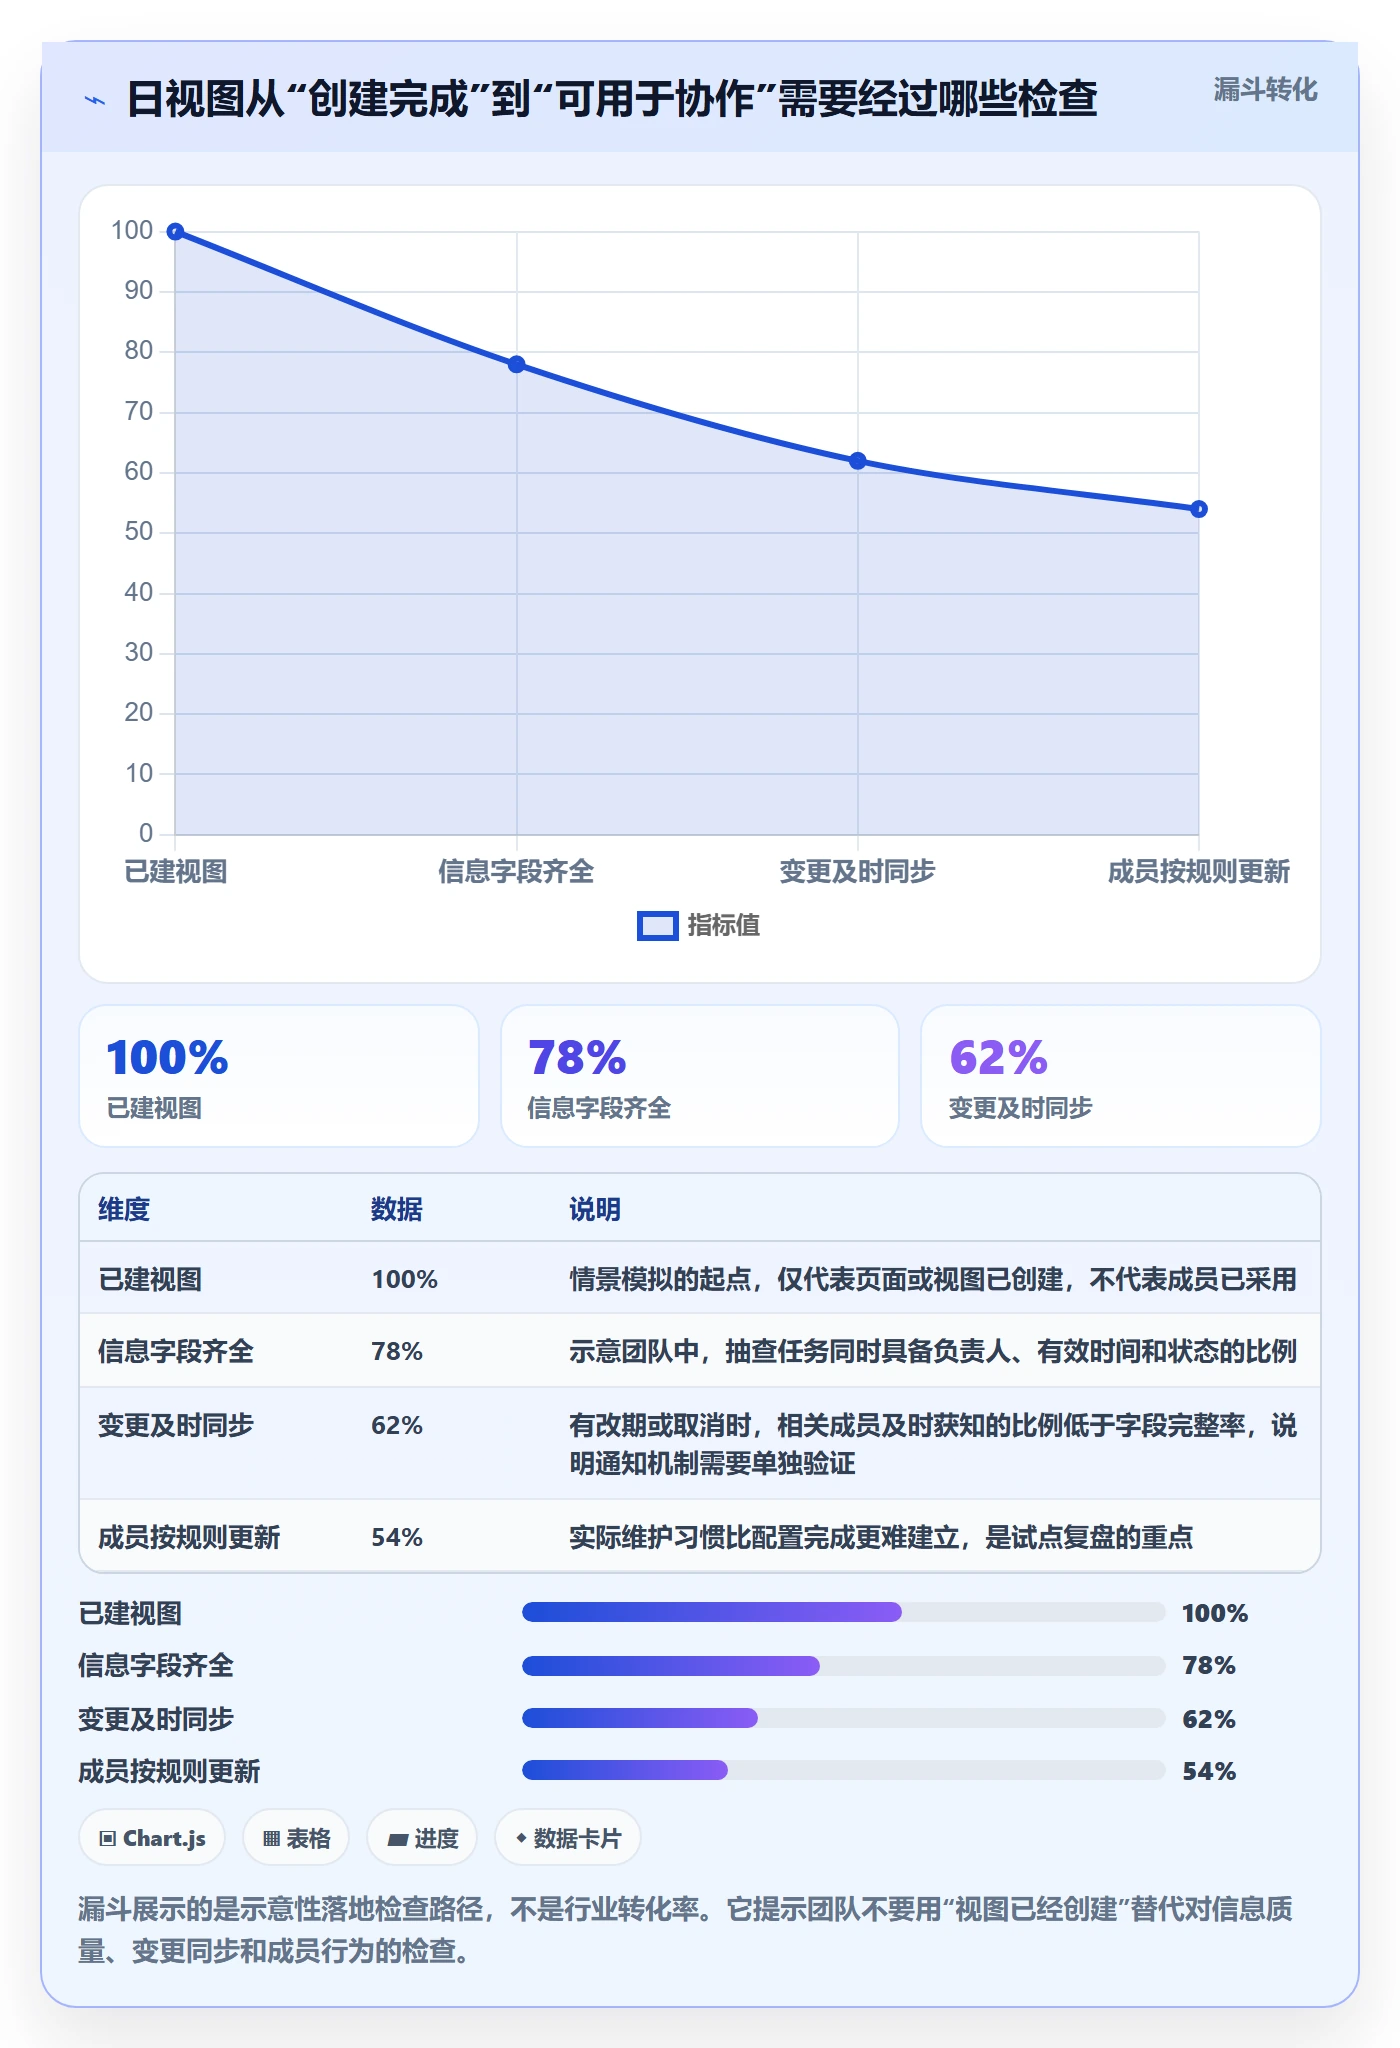Click the 进度 tag chip
This screenshot has width=1400, height=2048.
pos(422,1838)
